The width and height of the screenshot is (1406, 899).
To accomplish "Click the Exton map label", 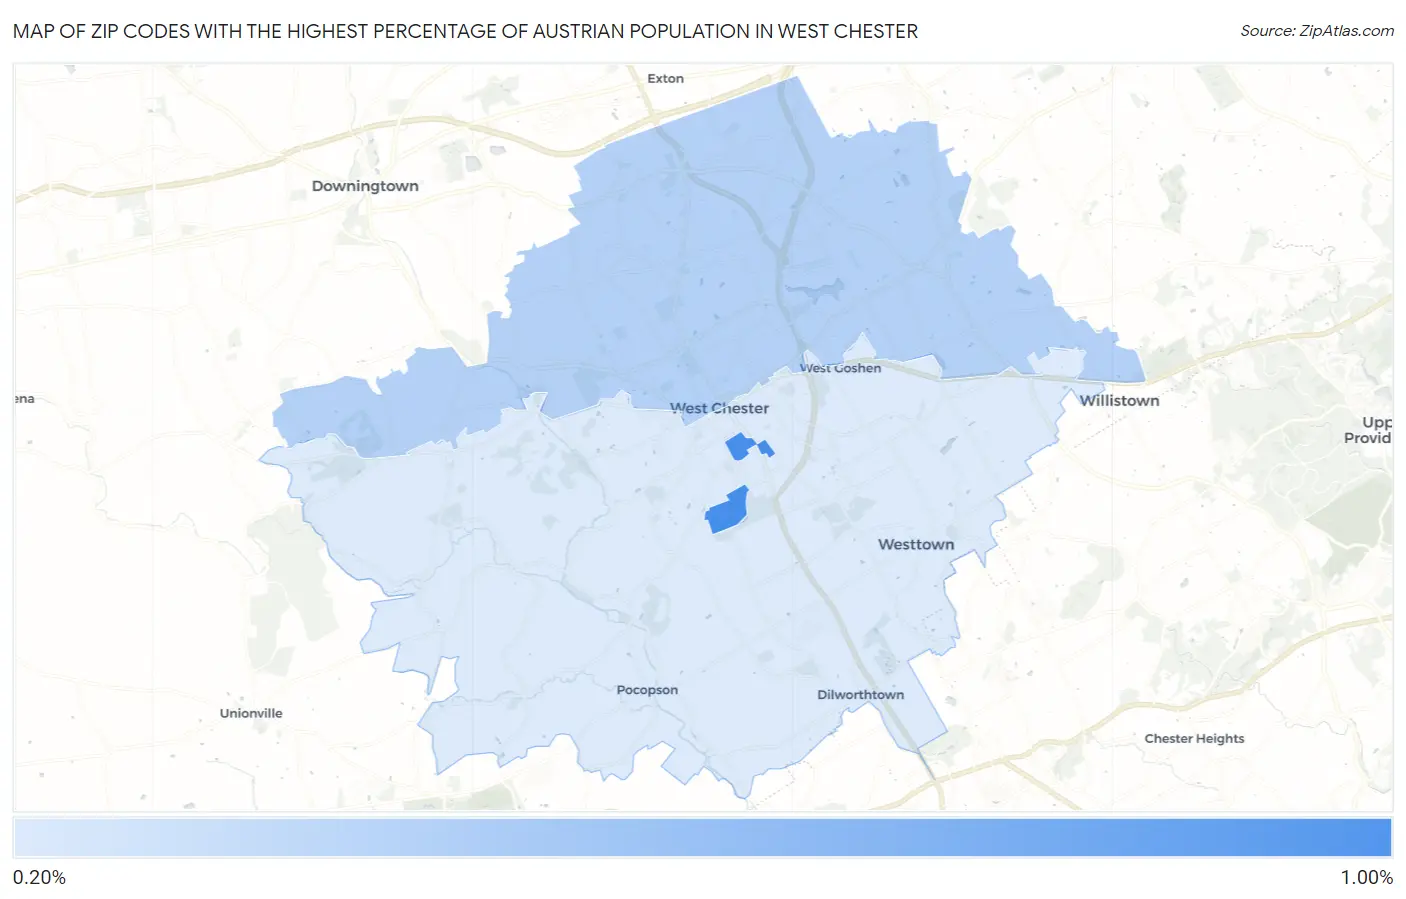I will [665, 78].
